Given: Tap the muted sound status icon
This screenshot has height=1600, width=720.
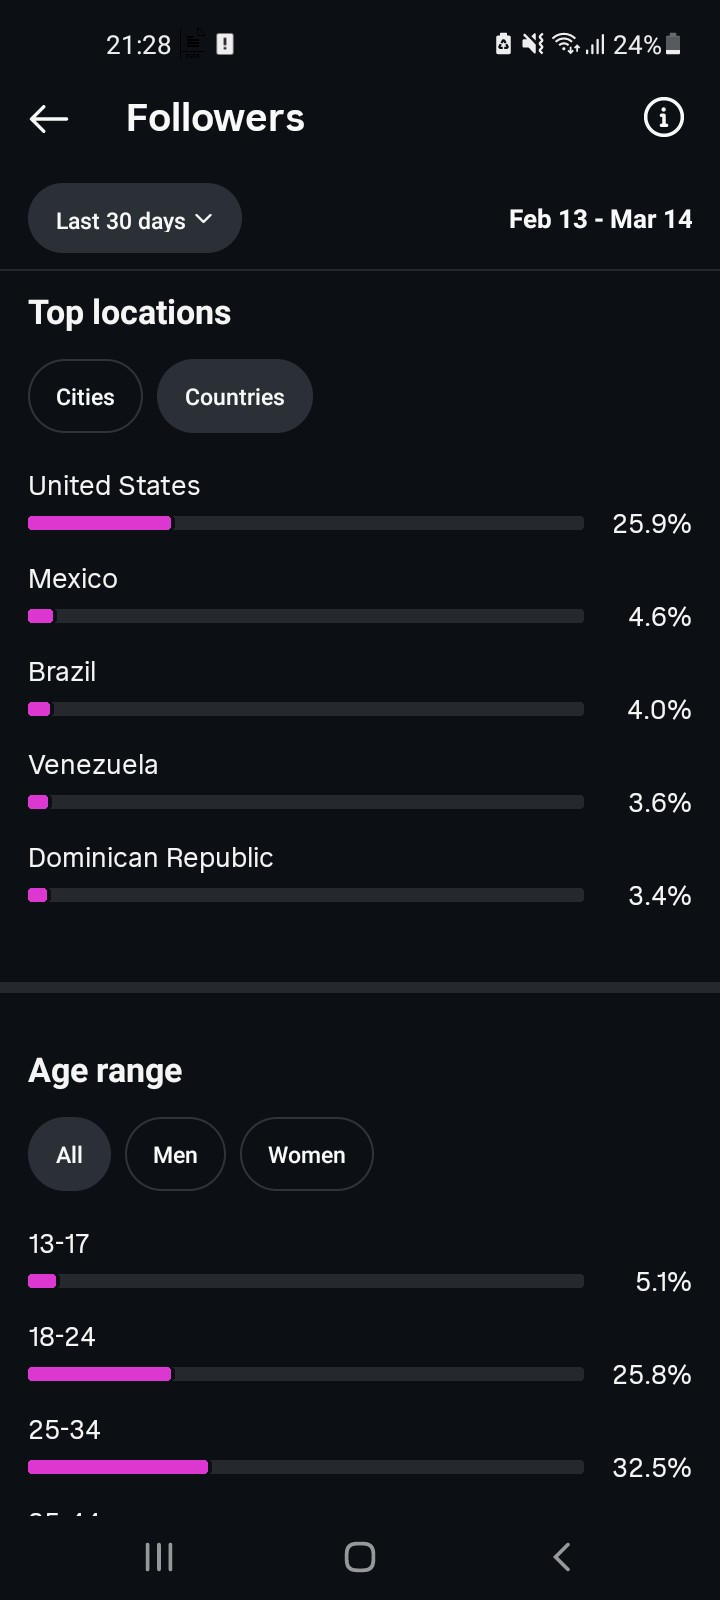Looking at the screenshot, I should tap(533, 44).
